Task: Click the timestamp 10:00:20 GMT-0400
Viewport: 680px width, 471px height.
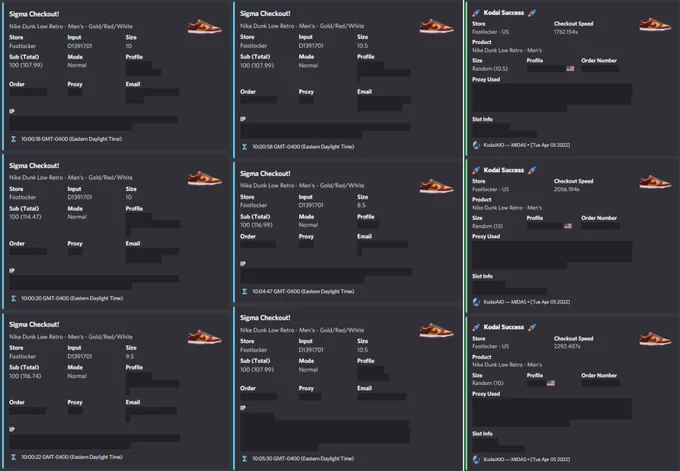Action: [72, 298]
